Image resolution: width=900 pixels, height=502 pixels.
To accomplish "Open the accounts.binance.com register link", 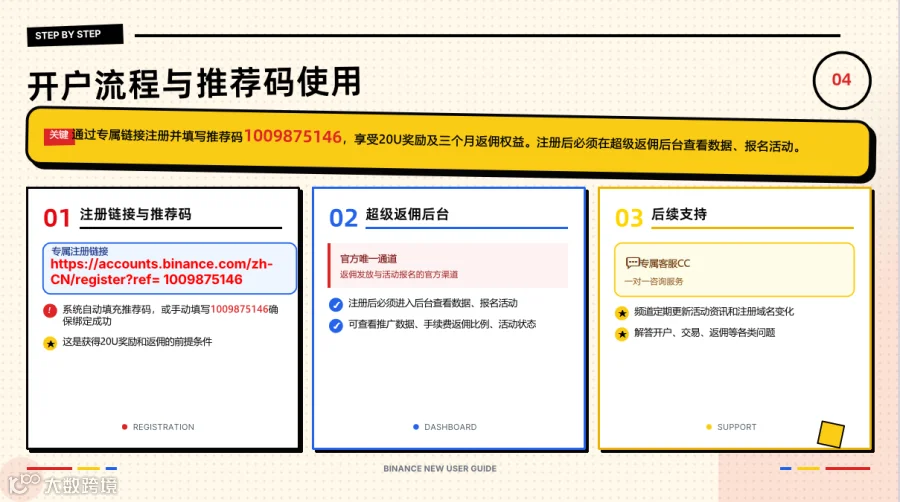I will 161,271.
